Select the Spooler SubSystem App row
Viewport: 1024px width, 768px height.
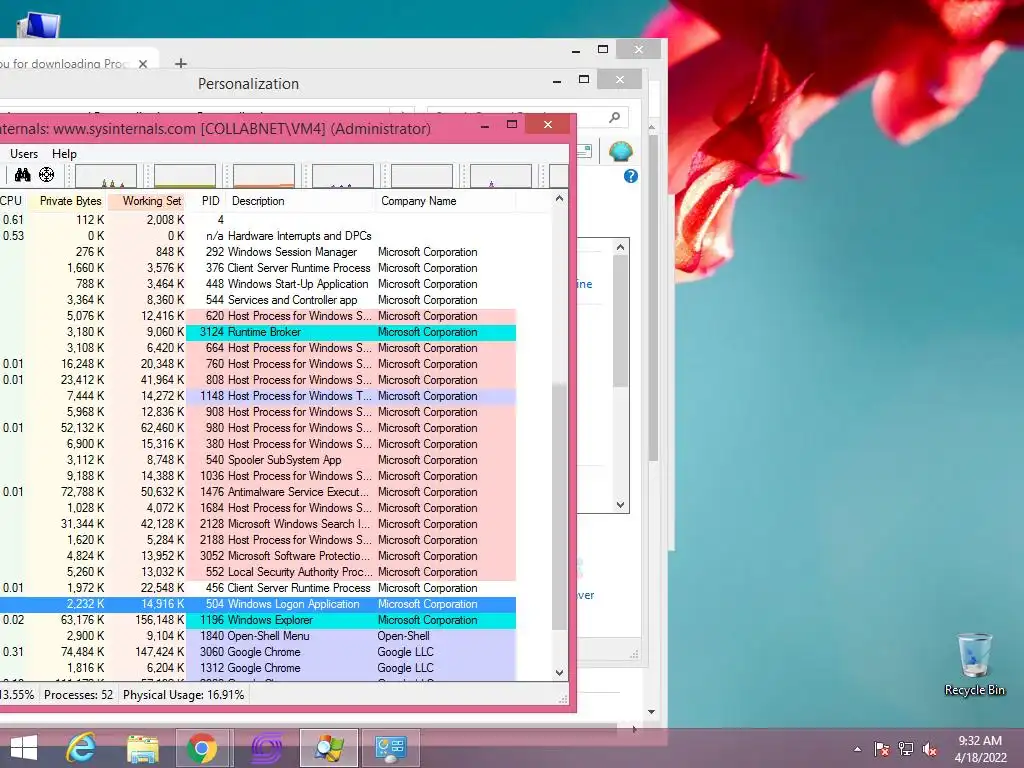tap(258, 460)
